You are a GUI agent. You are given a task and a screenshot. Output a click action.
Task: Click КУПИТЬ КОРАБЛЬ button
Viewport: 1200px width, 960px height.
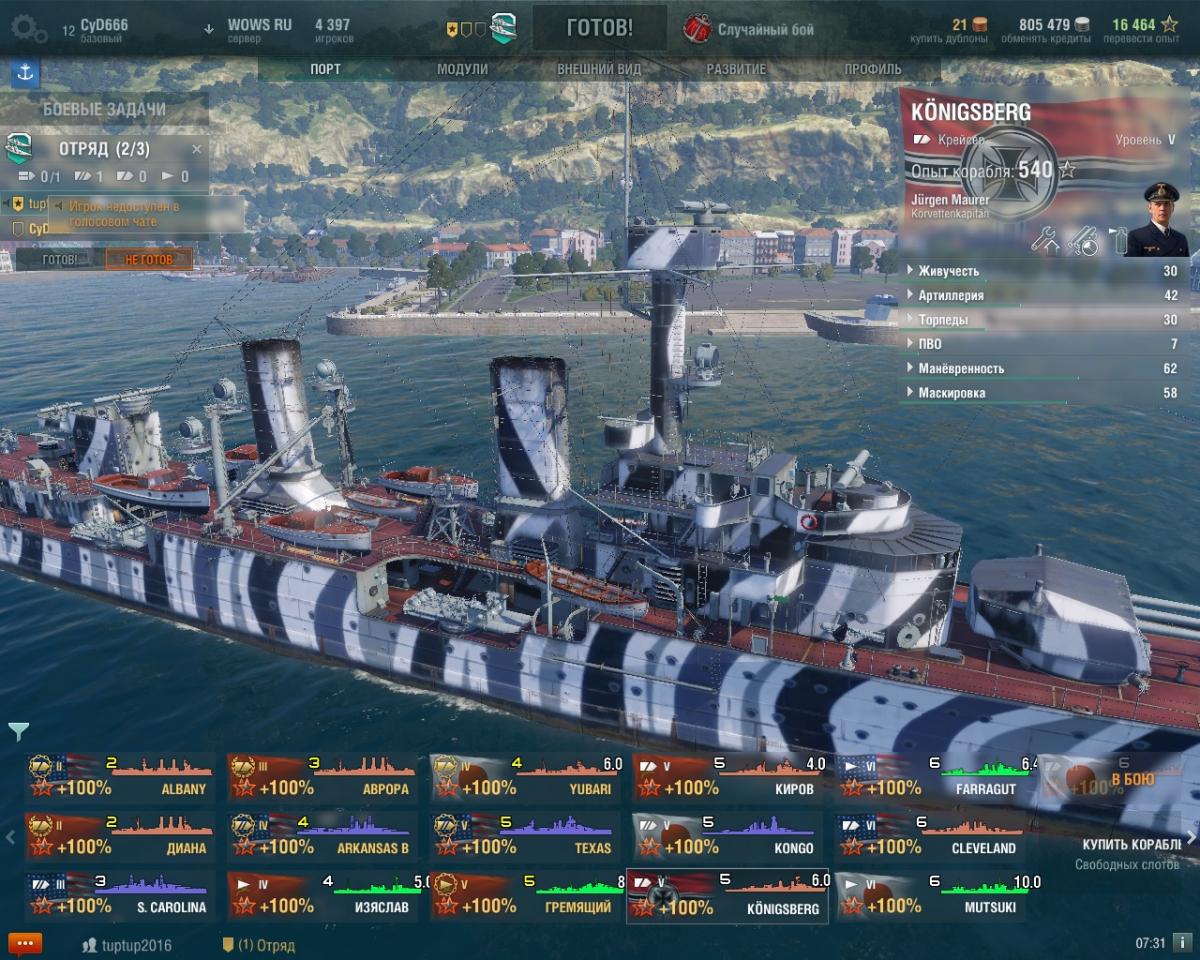(x=1131, y=844)
